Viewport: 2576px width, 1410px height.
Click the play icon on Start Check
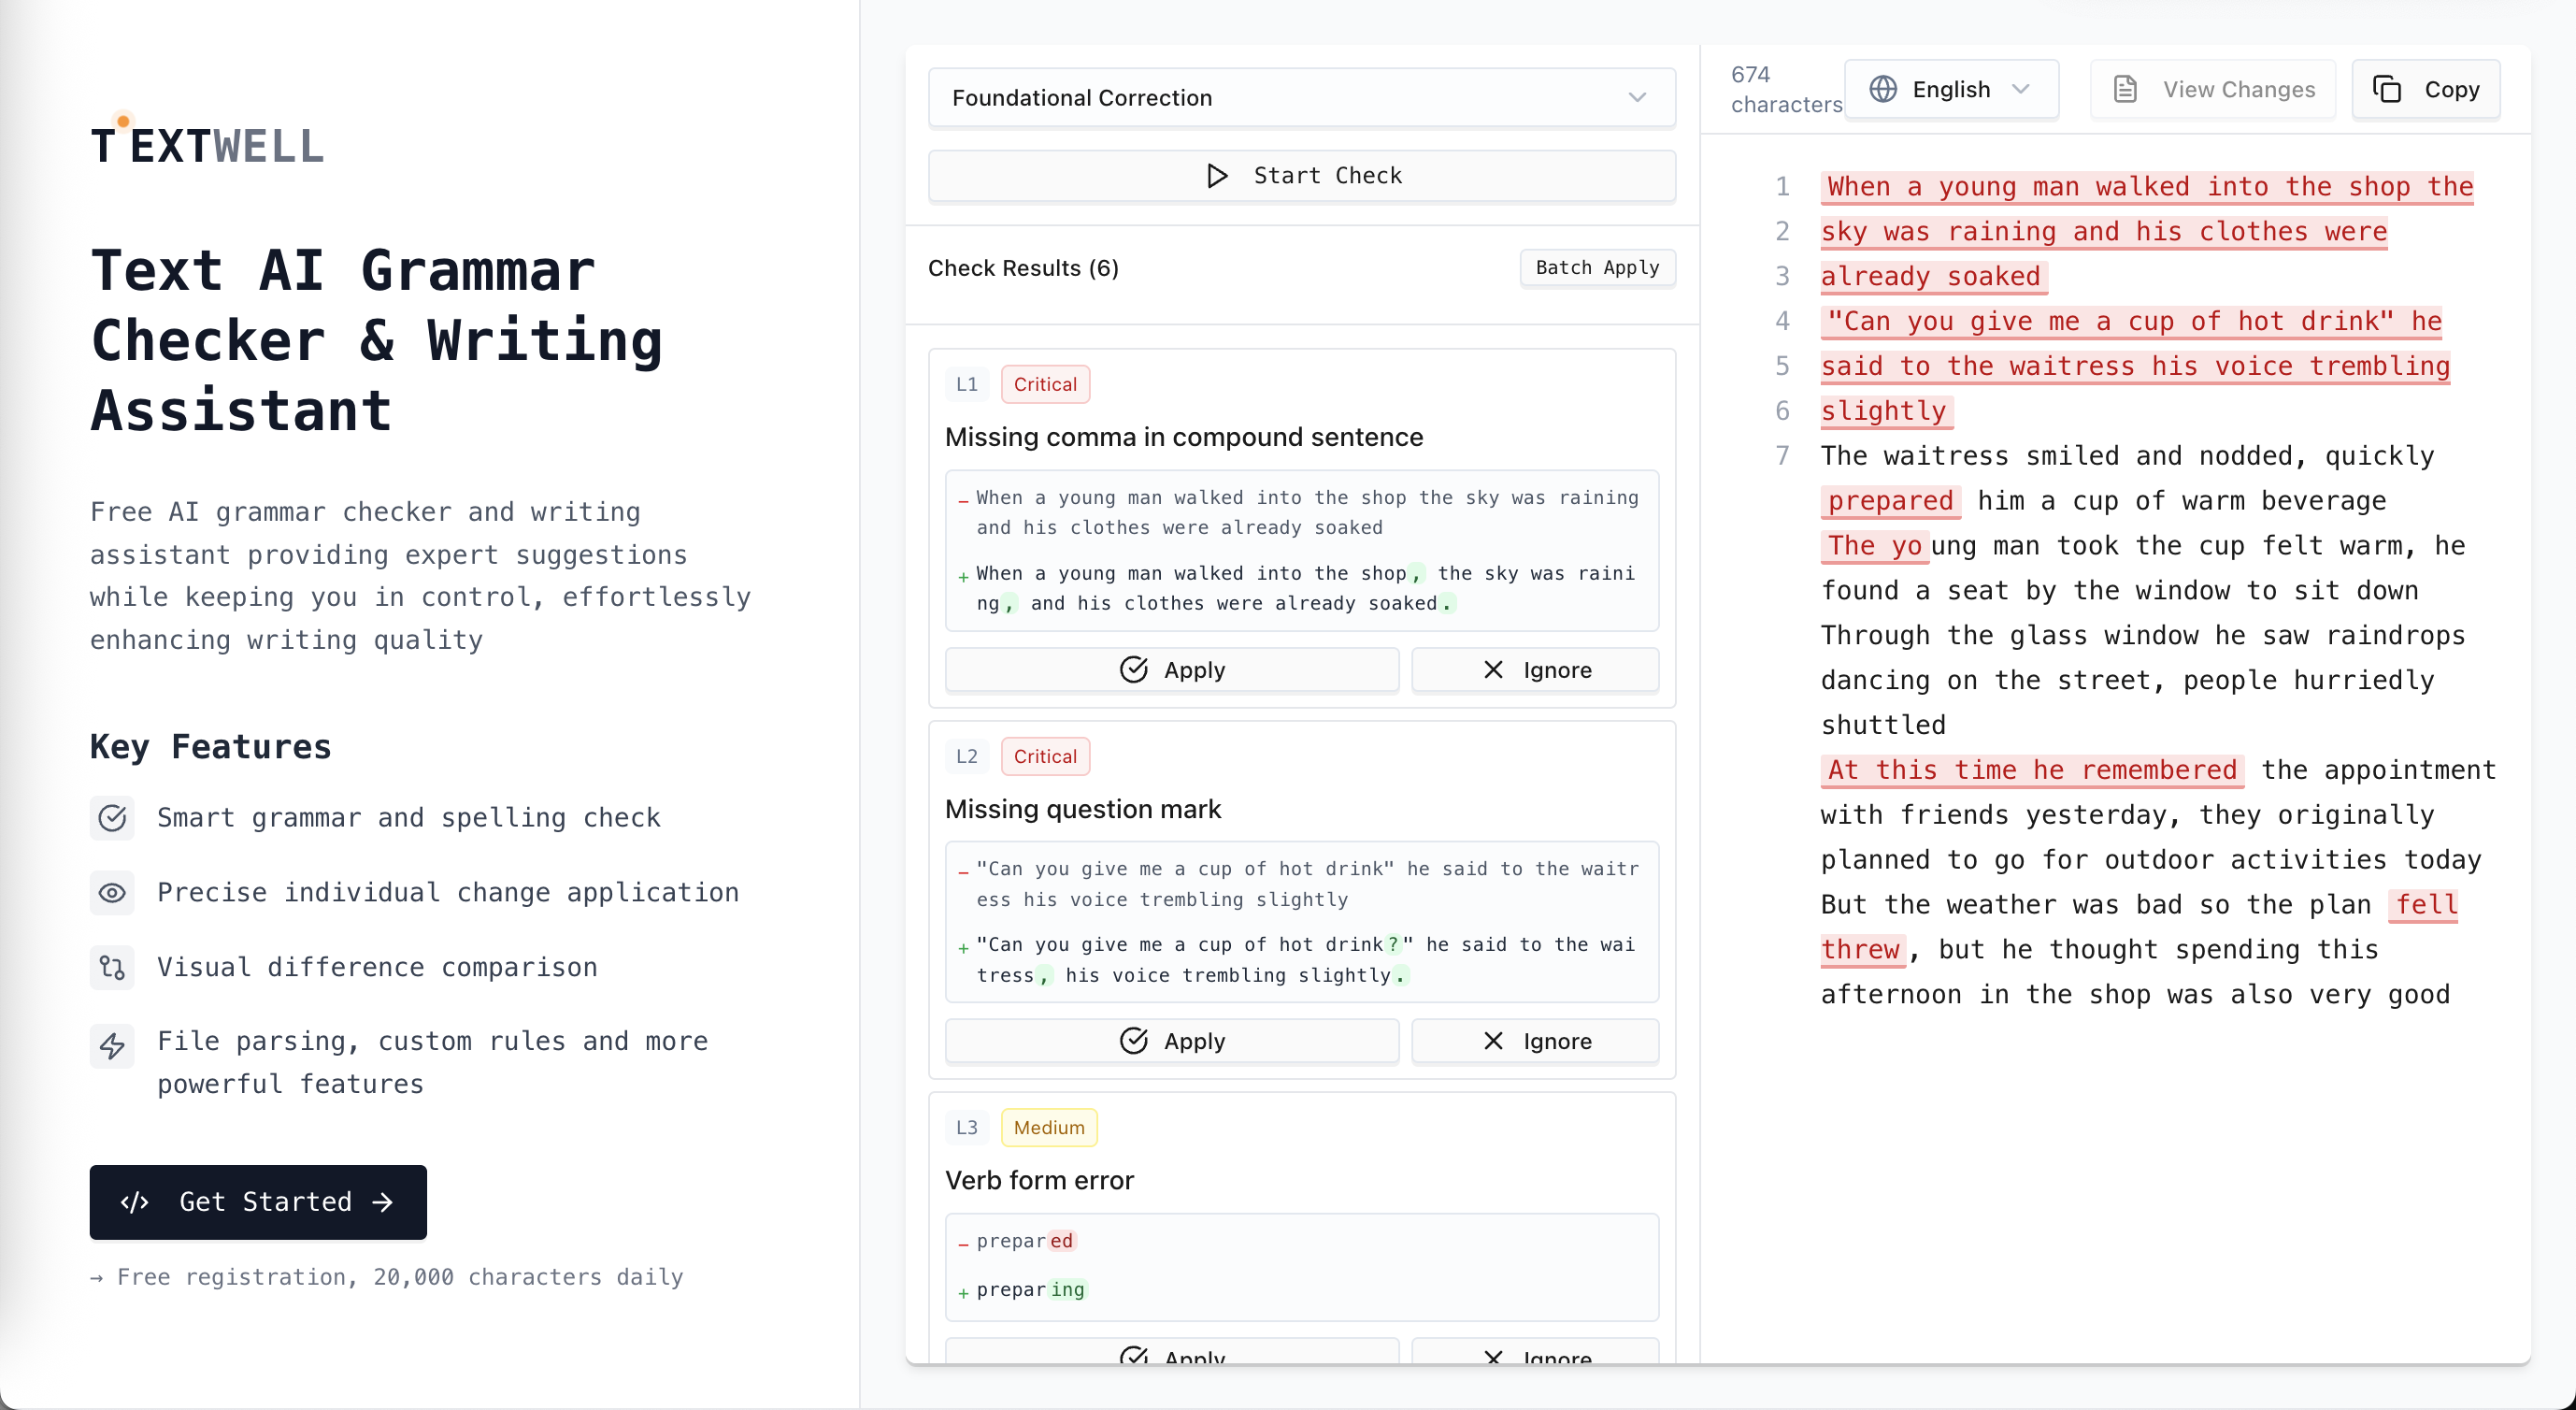click(1216, 176)
